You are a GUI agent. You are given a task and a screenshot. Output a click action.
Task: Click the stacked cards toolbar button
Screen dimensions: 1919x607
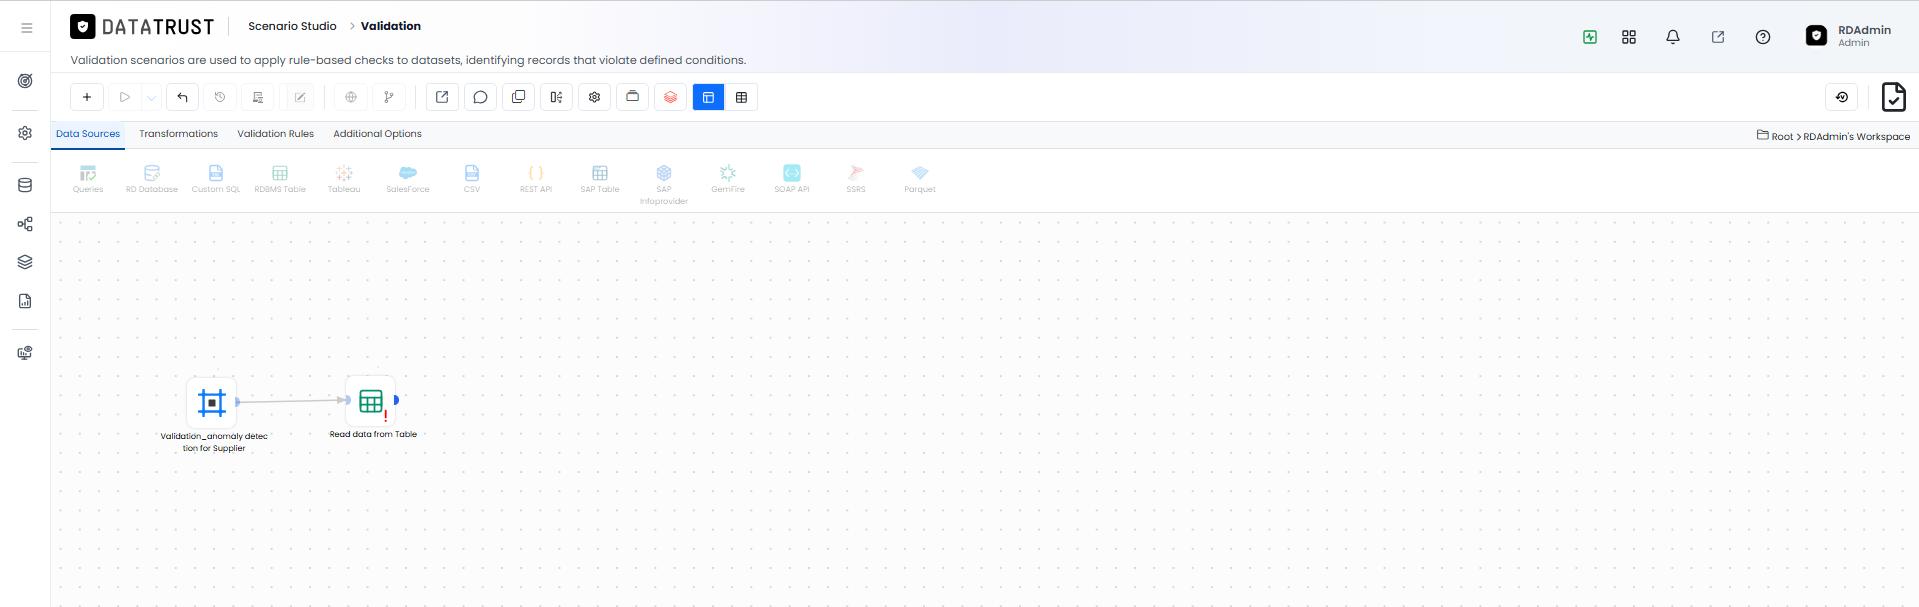[x=632, y=97]
